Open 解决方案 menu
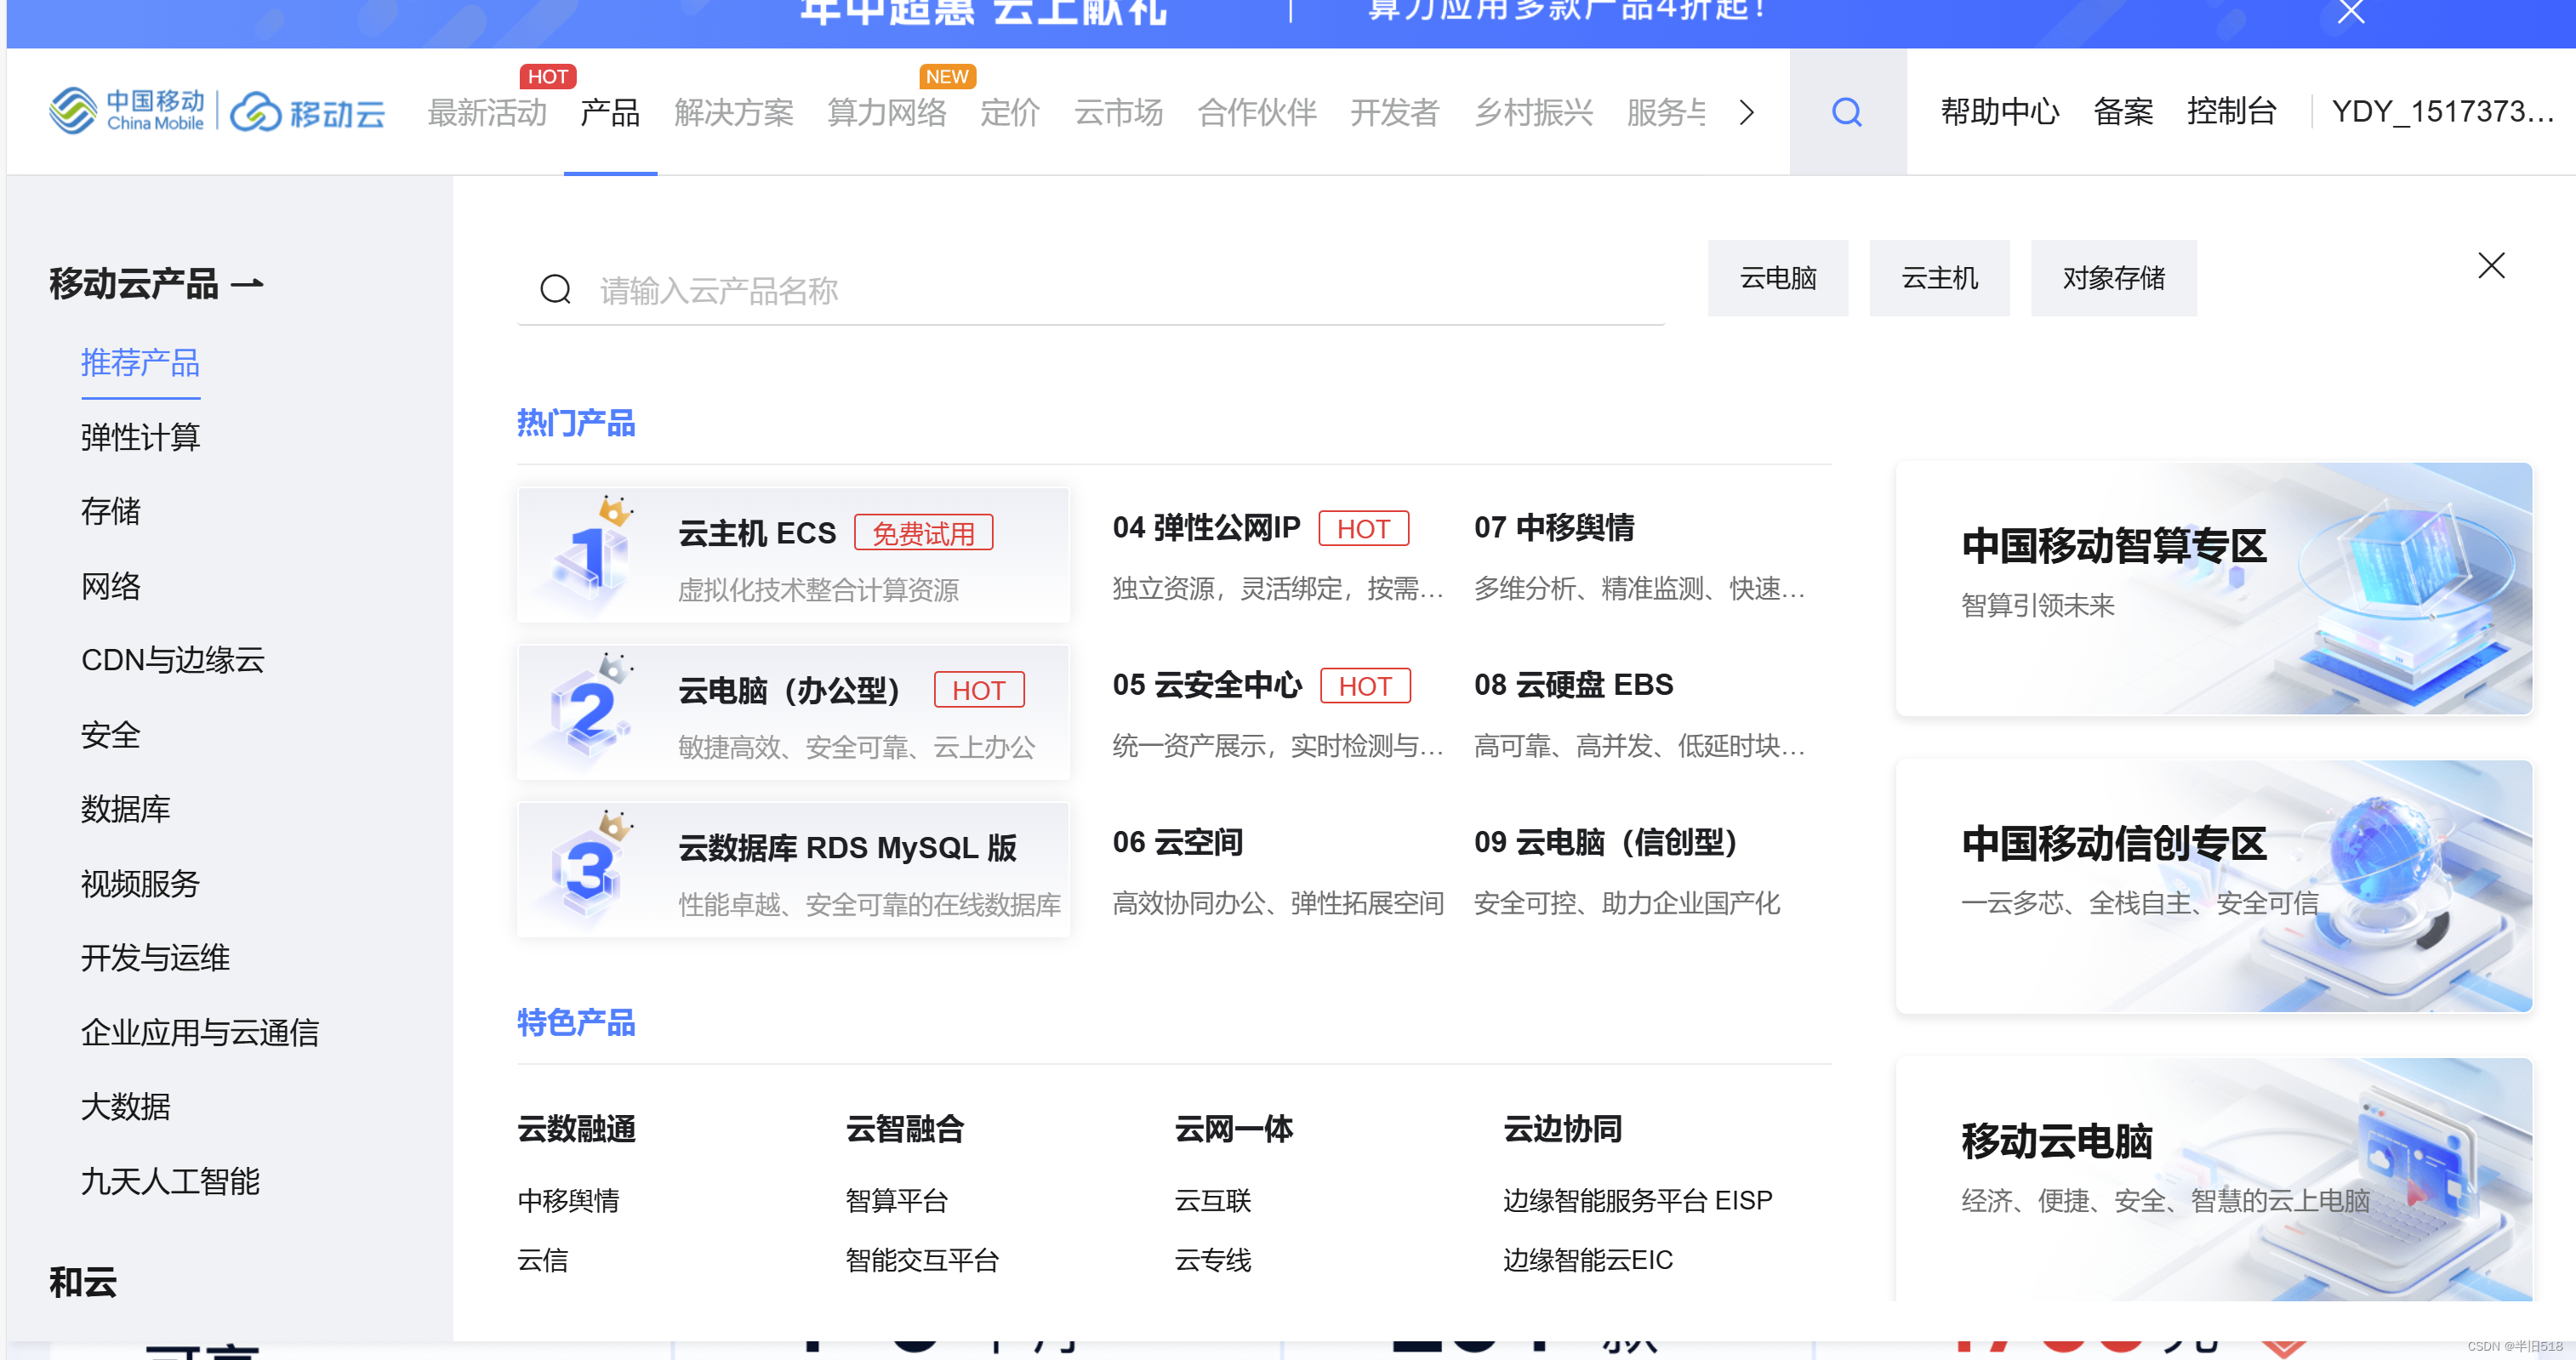 (x=734, y=112)
